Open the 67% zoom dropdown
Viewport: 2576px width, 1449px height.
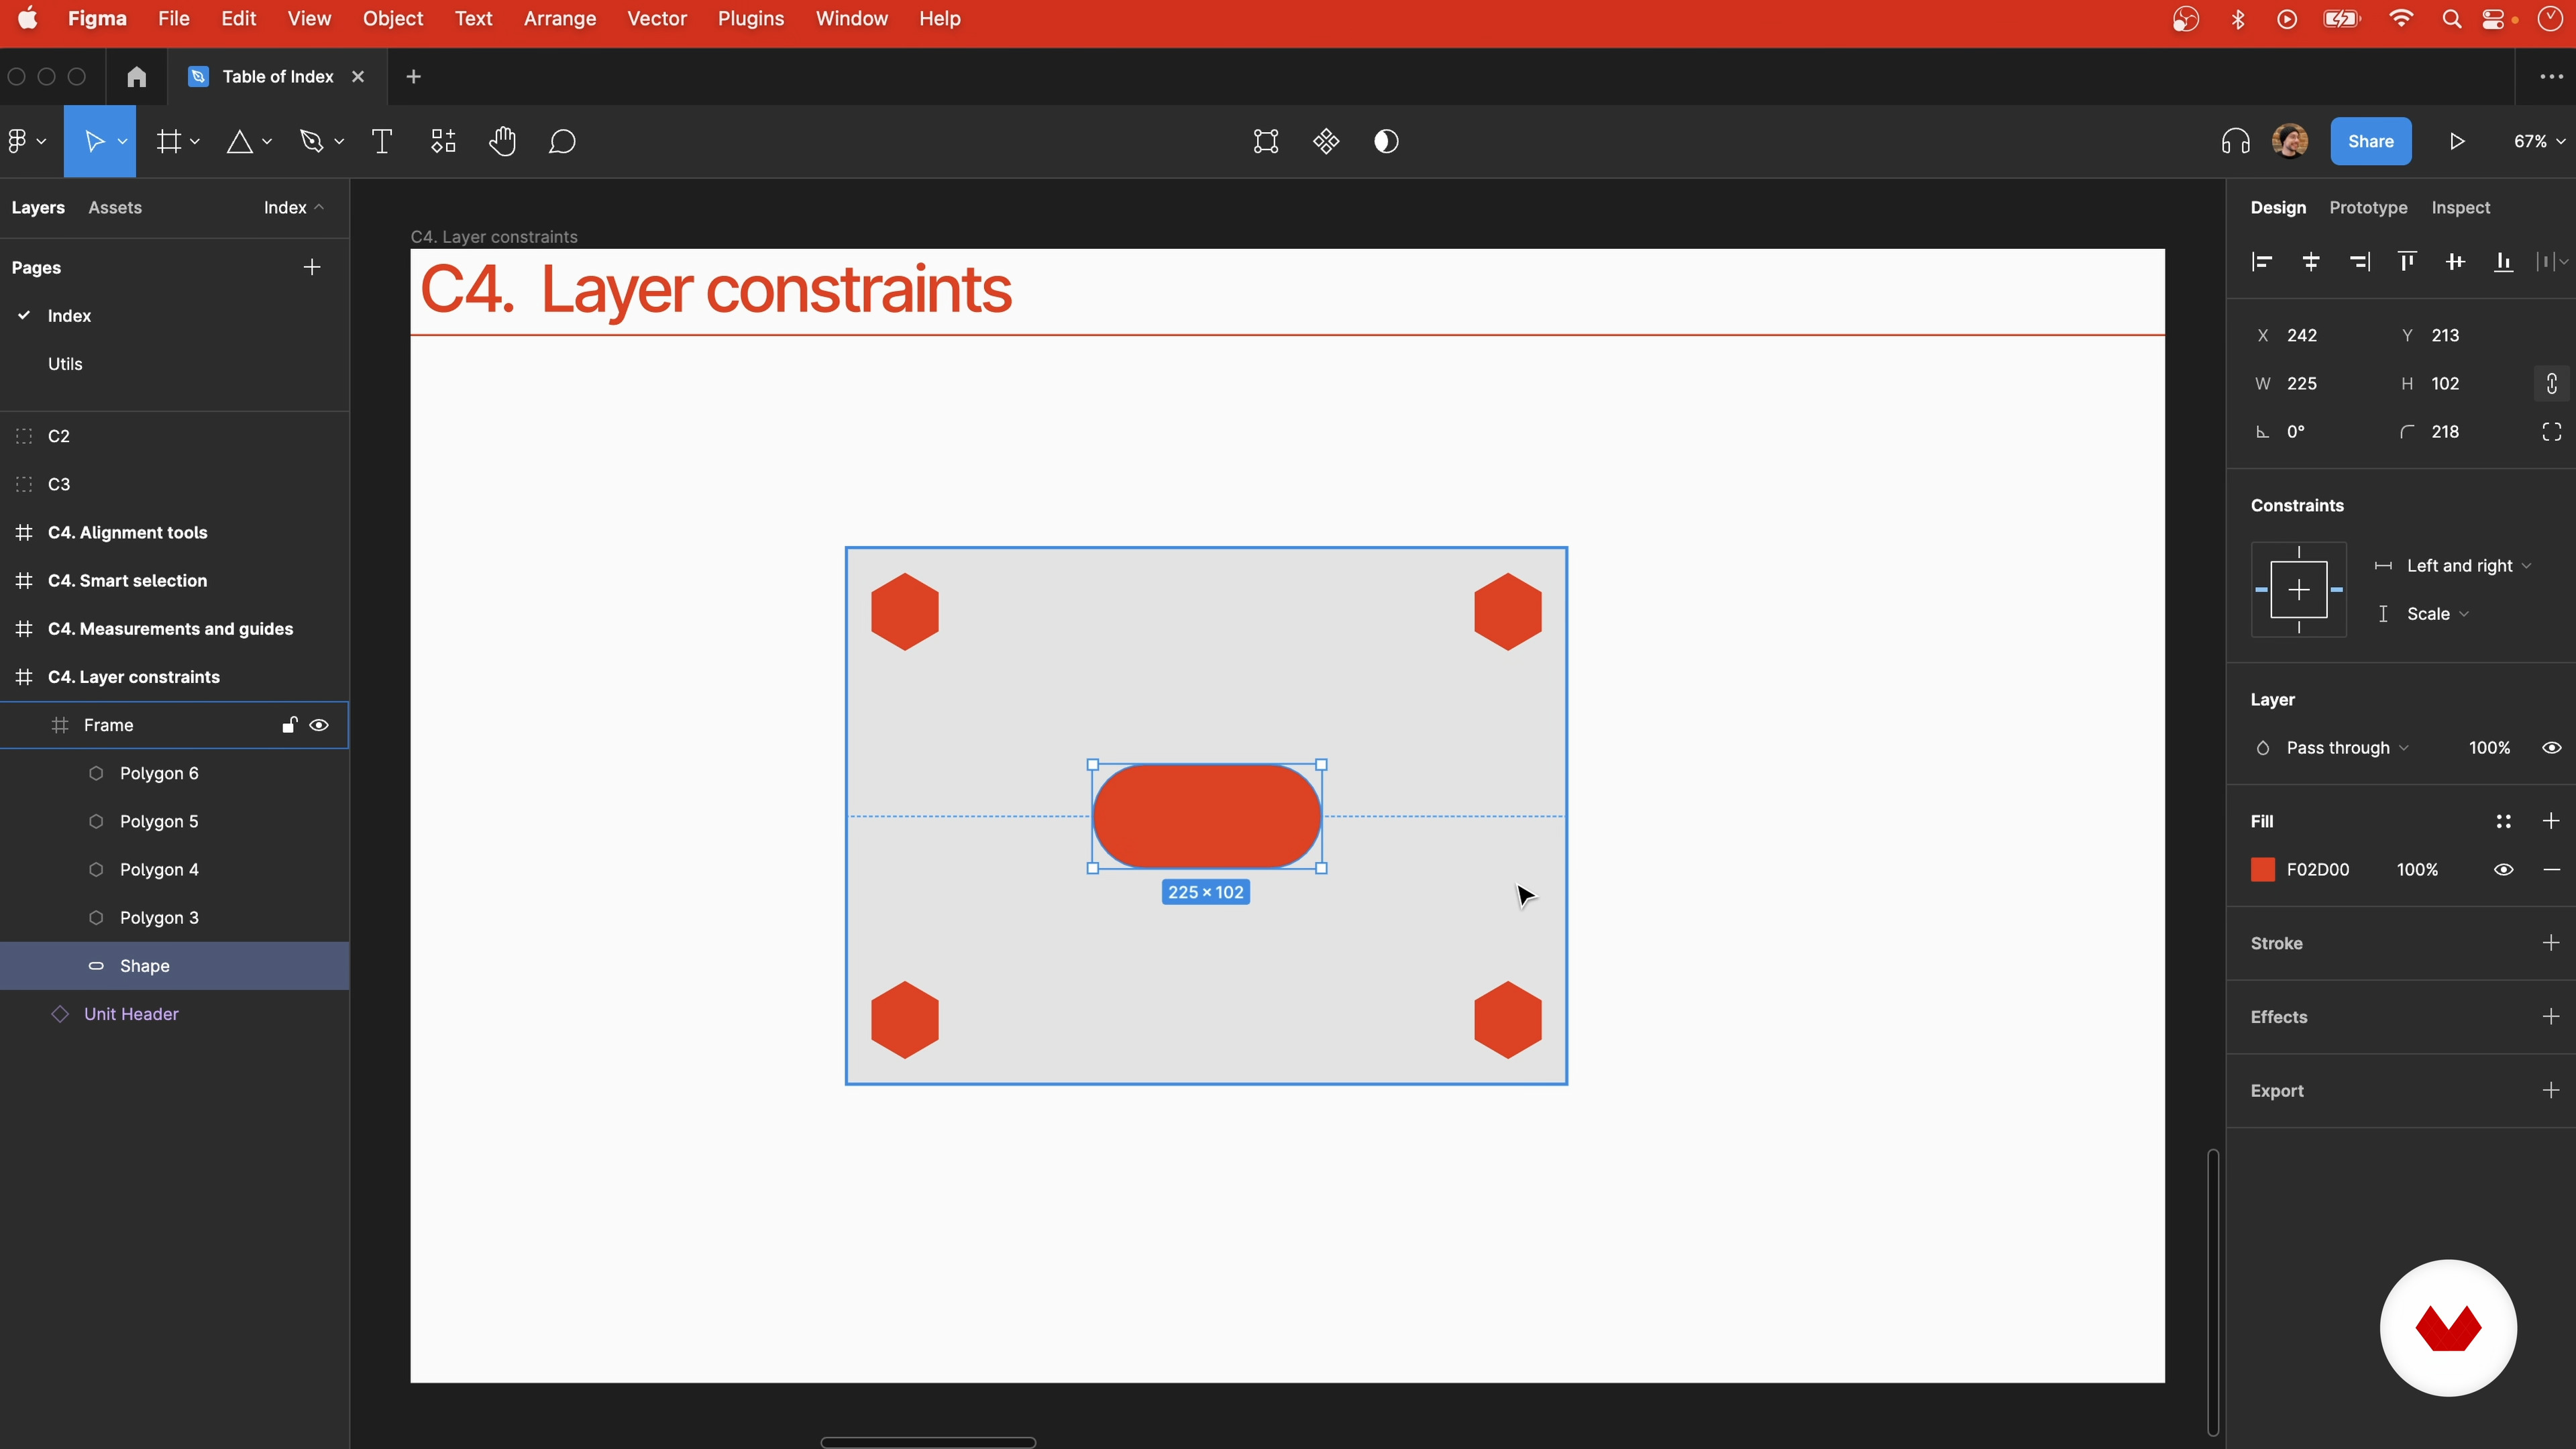2539,141
